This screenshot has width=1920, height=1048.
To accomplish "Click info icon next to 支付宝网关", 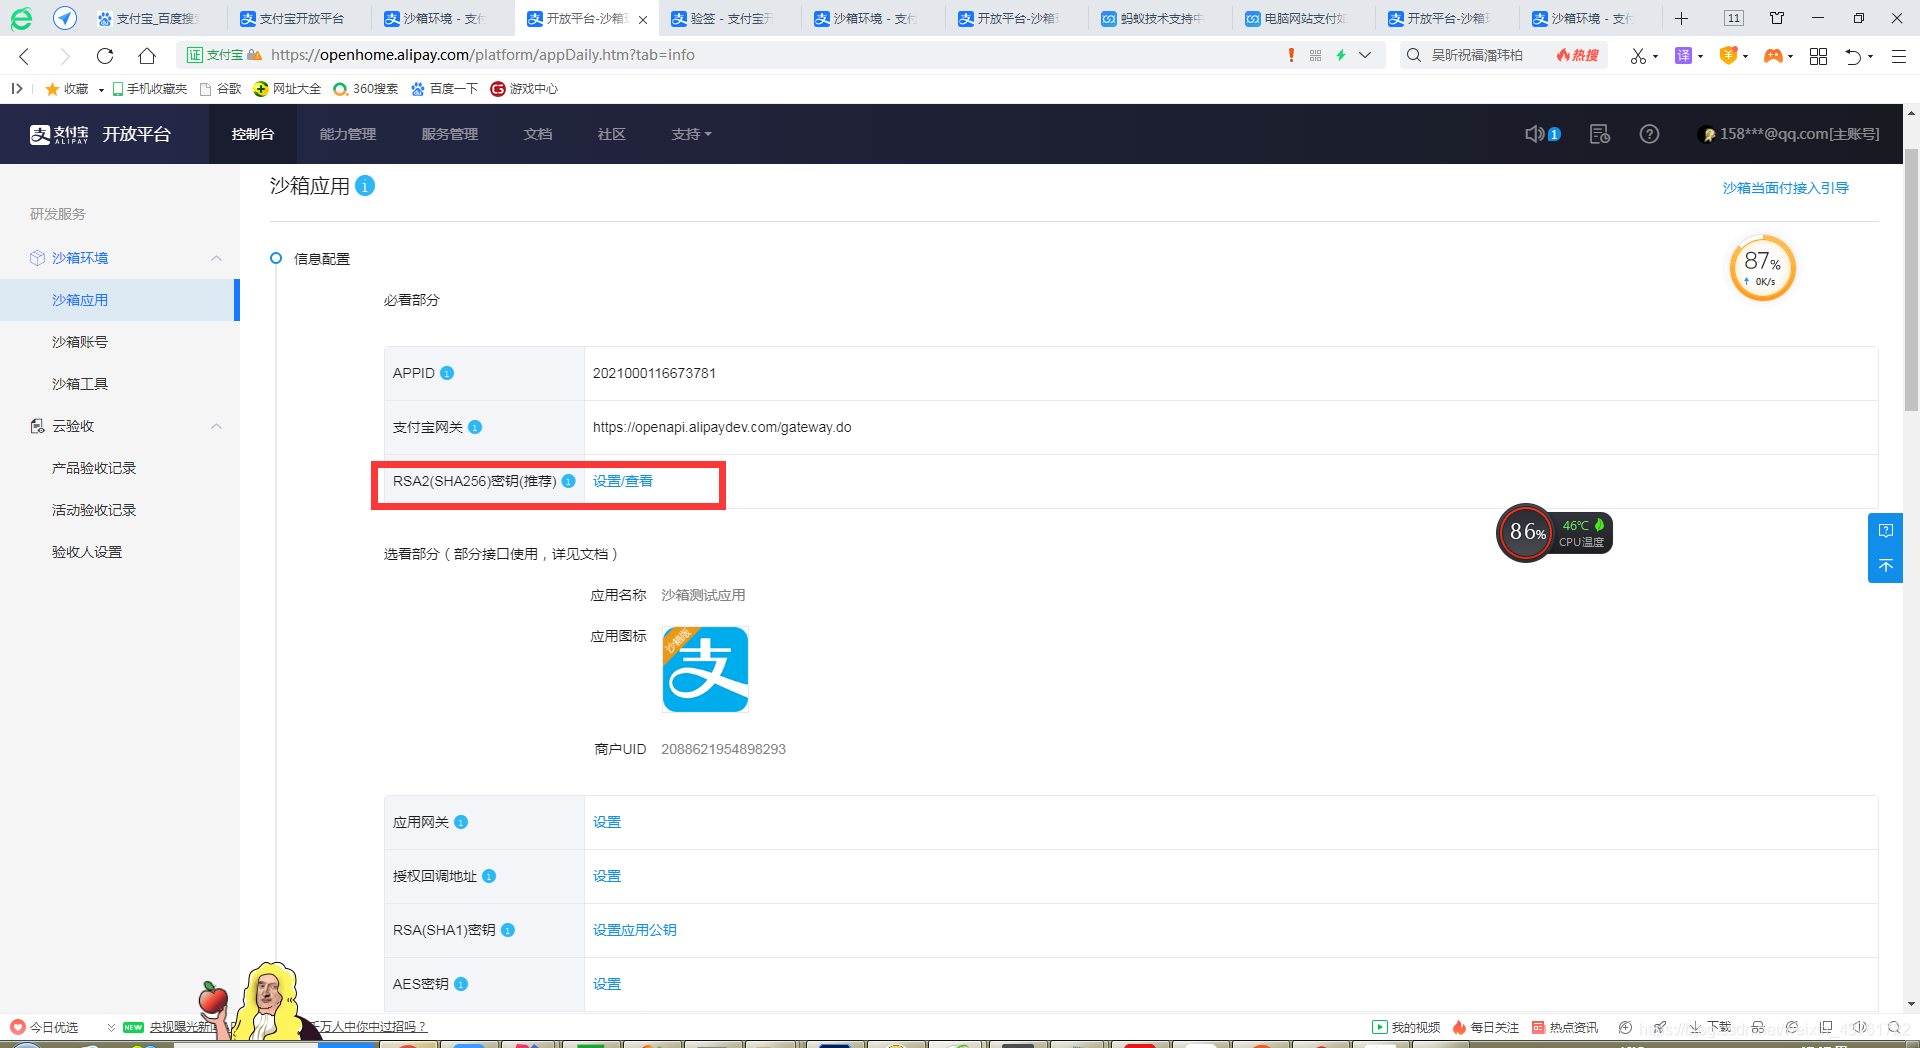I will pos(475,427).
